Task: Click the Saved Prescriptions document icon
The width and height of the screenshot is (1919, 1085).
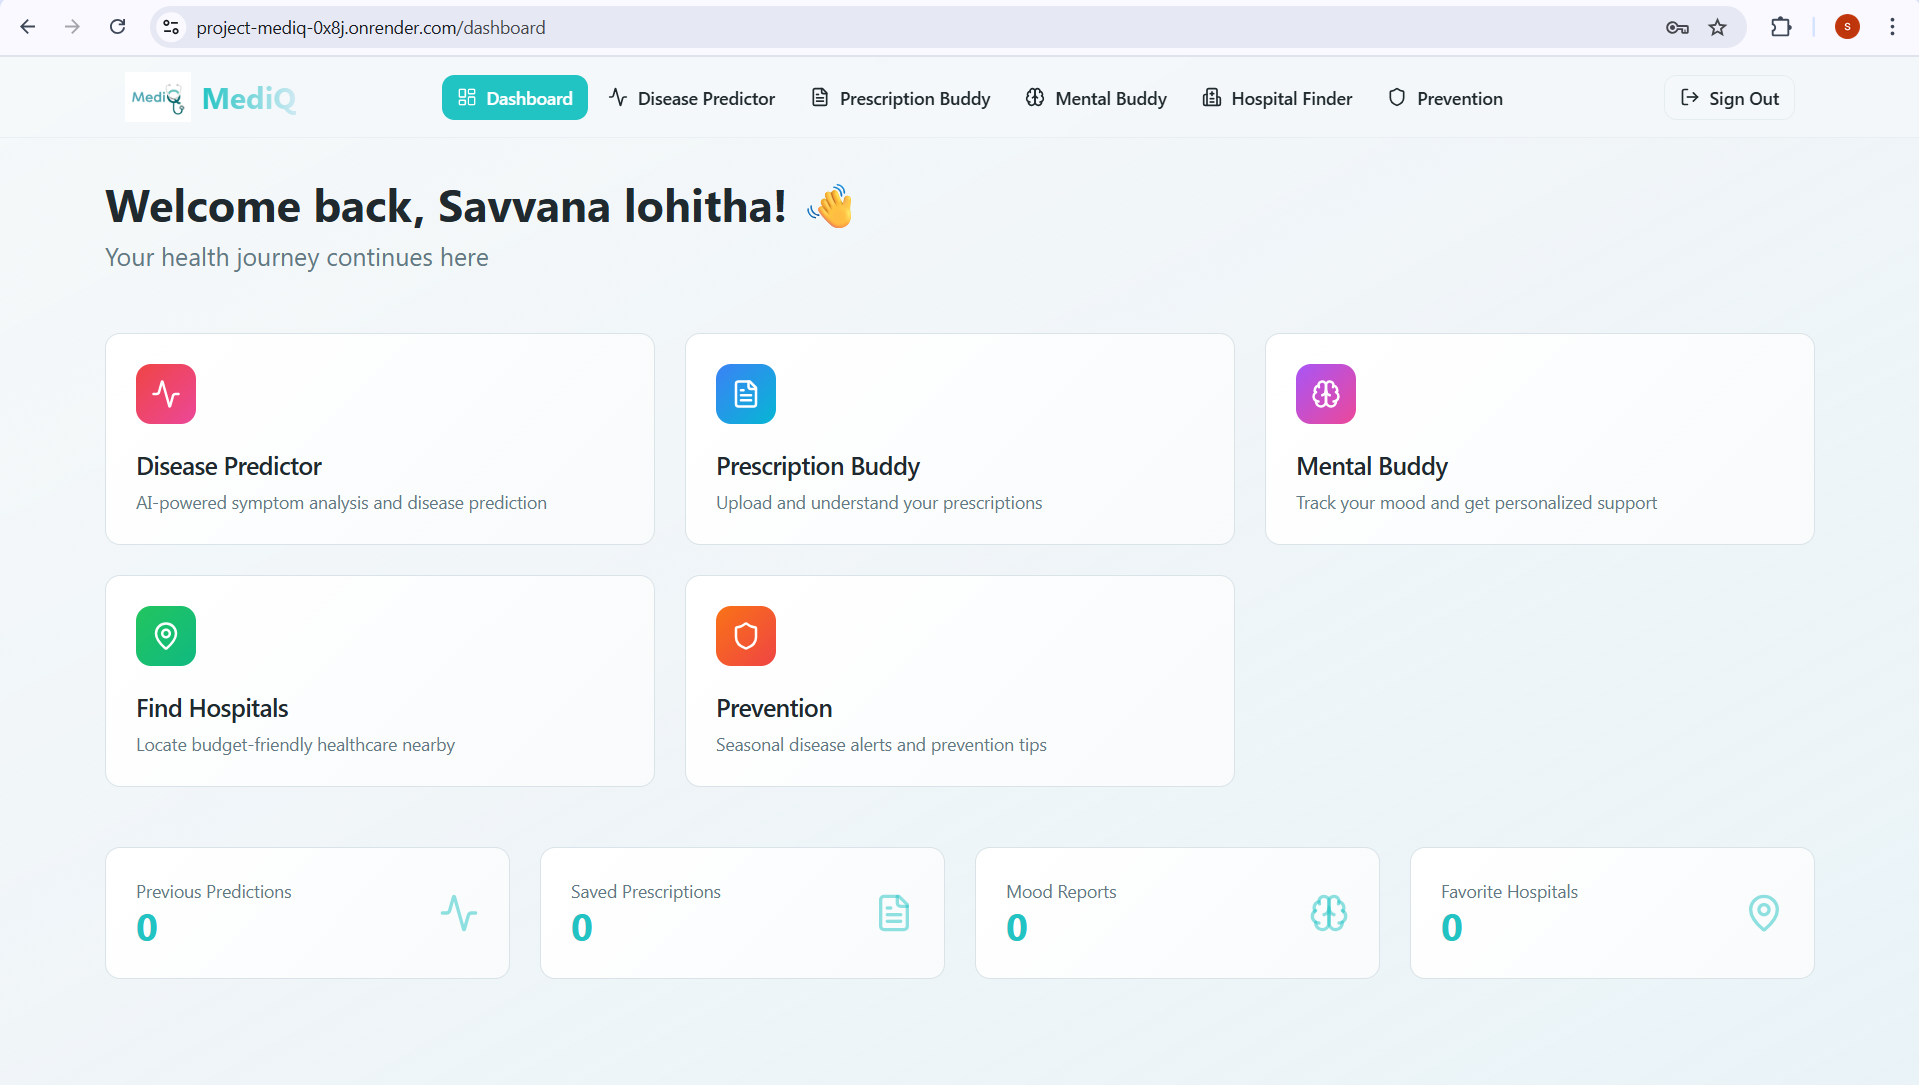Action: (893, 913)
